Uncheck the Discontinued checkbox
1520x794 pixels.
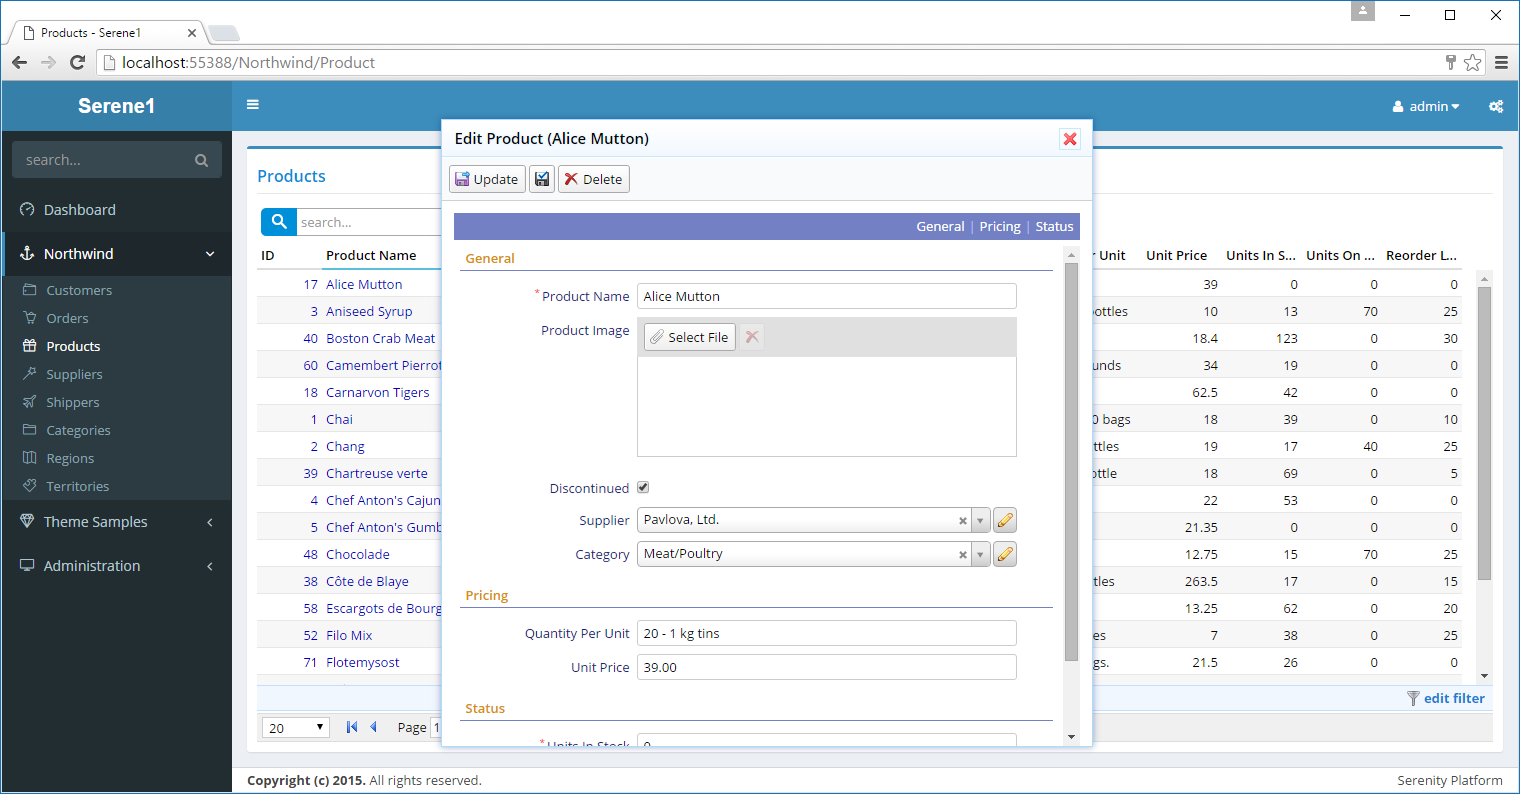643,488
